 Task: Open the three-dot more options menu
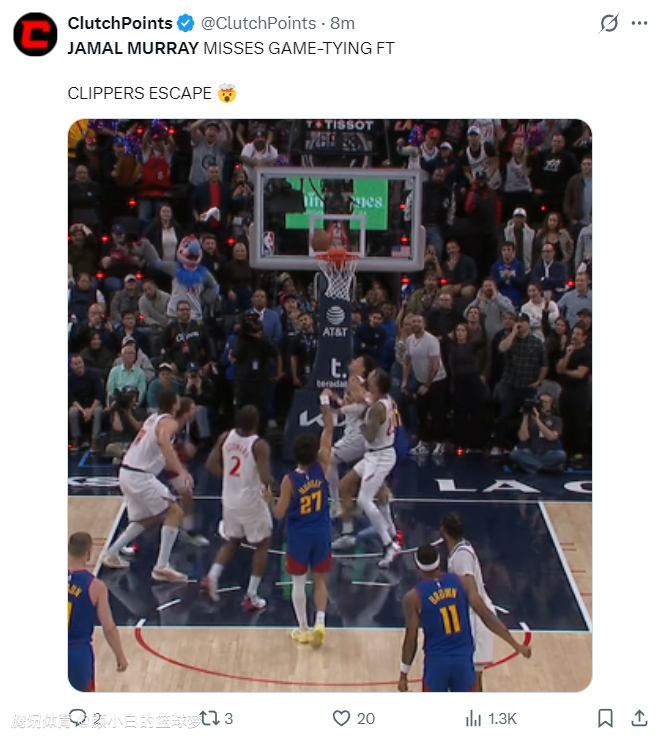coord(639,23)
